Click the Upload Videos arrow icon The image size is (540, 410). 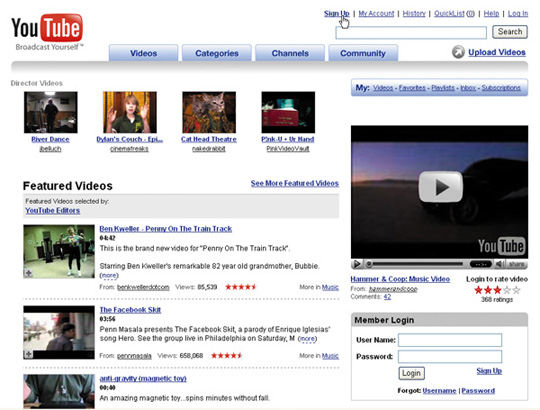click(x=458, y=52)
